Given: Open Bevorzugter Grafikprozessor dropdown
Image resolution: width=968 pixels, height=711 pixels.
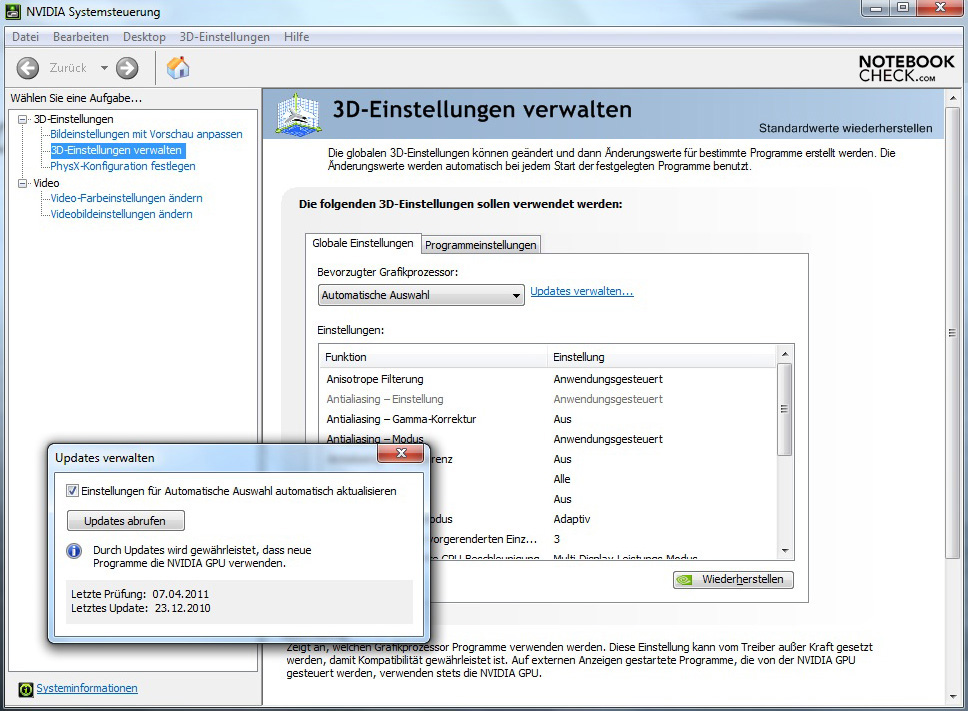Looking at the screenshot, I should (421, 295).
